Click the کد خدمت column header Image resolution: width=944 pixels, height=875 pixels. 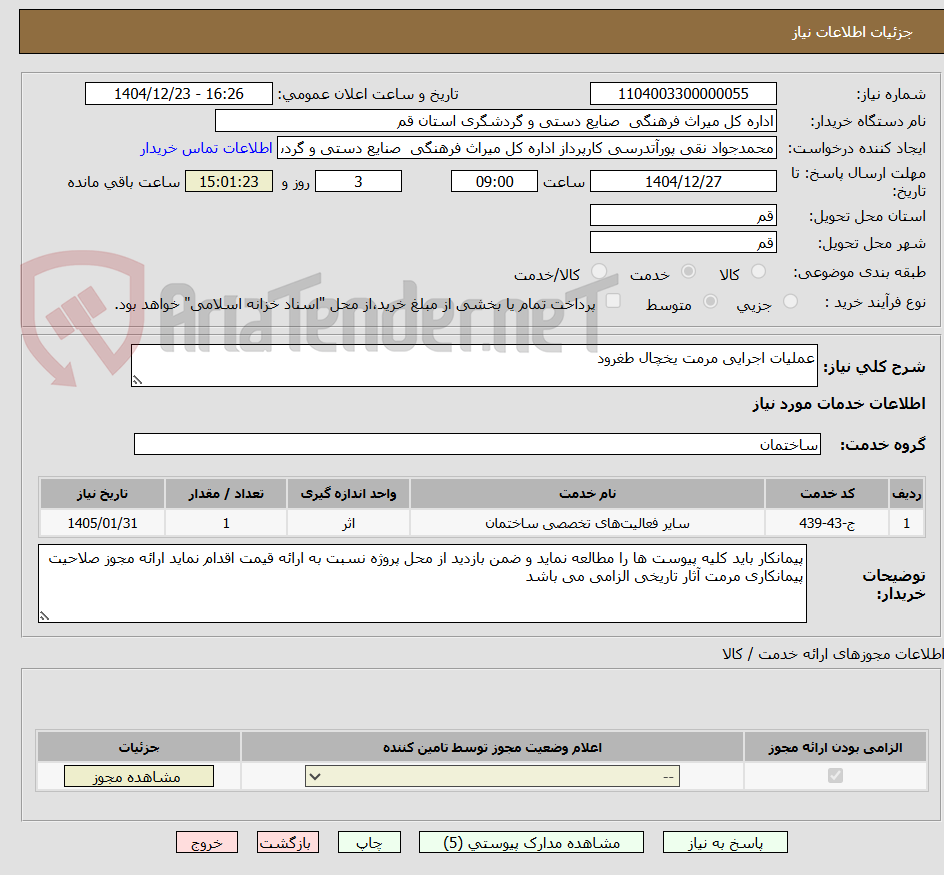827,494
